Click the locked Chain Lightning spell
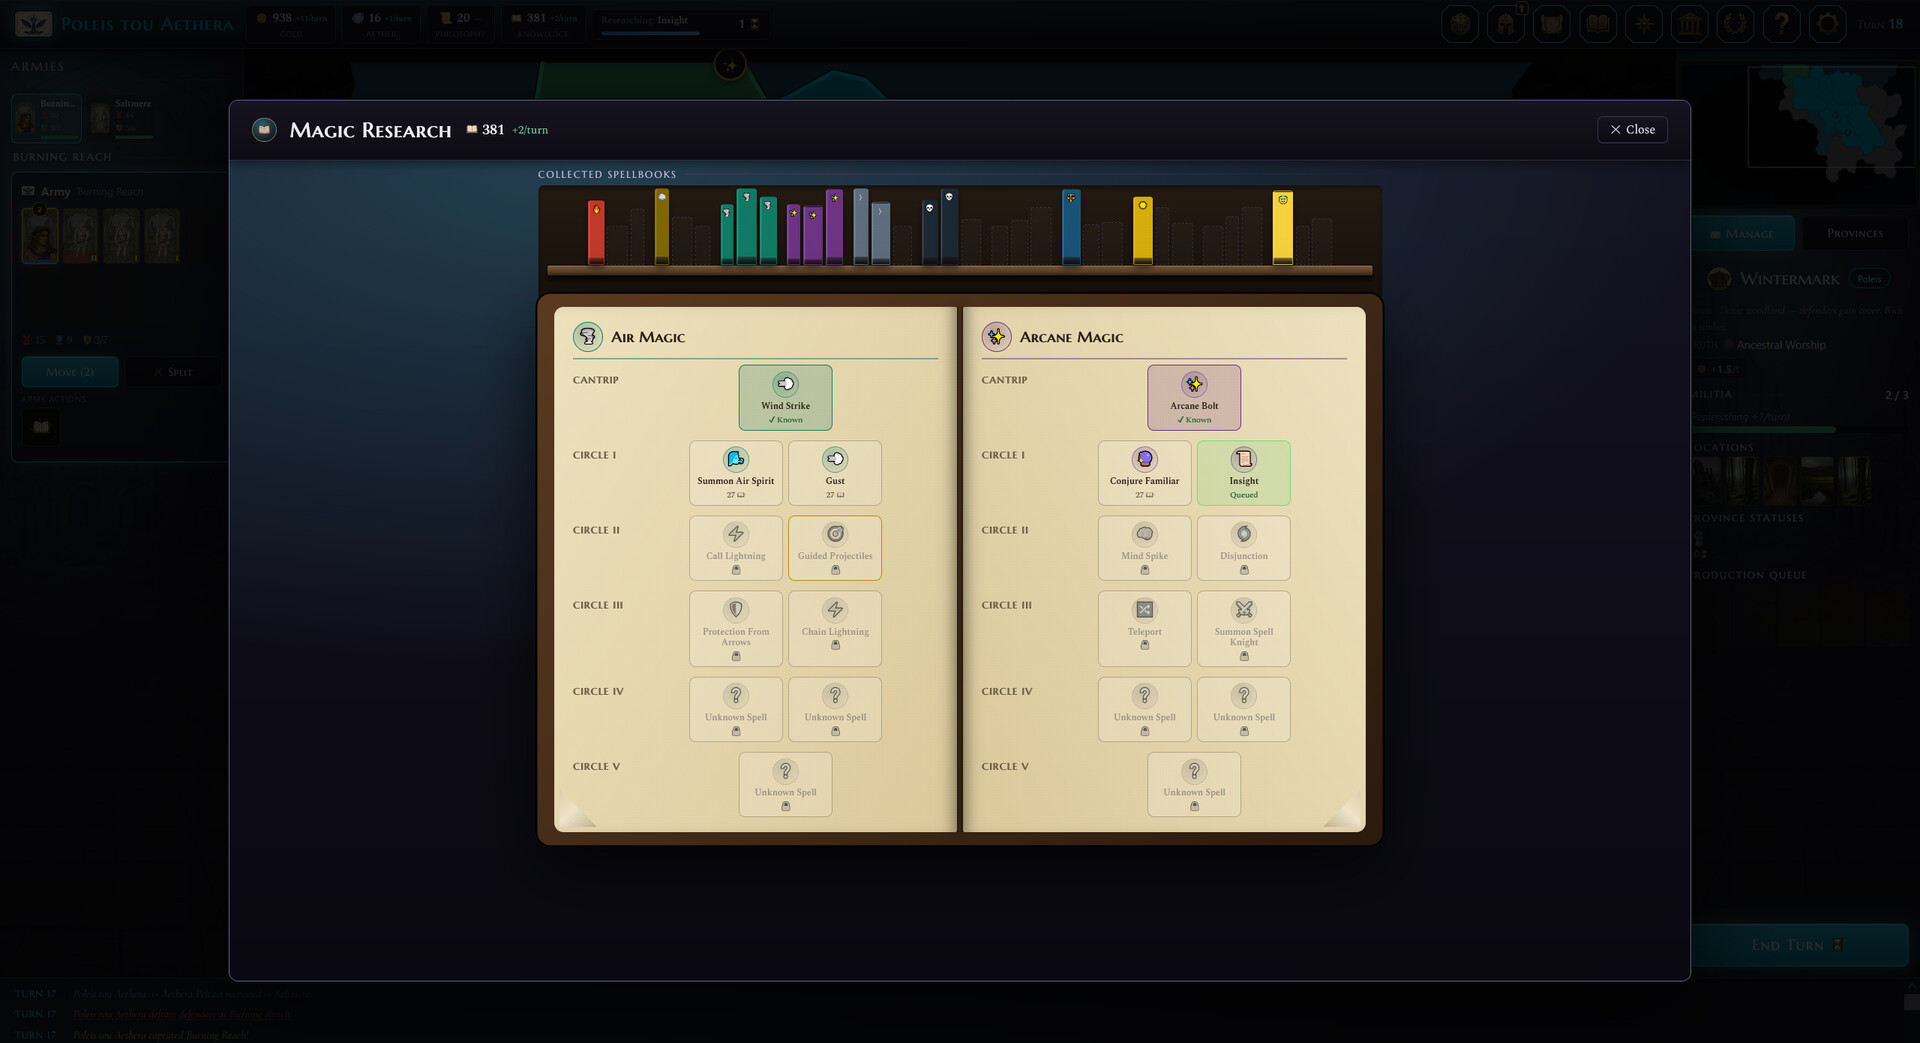 pos(834,629)
